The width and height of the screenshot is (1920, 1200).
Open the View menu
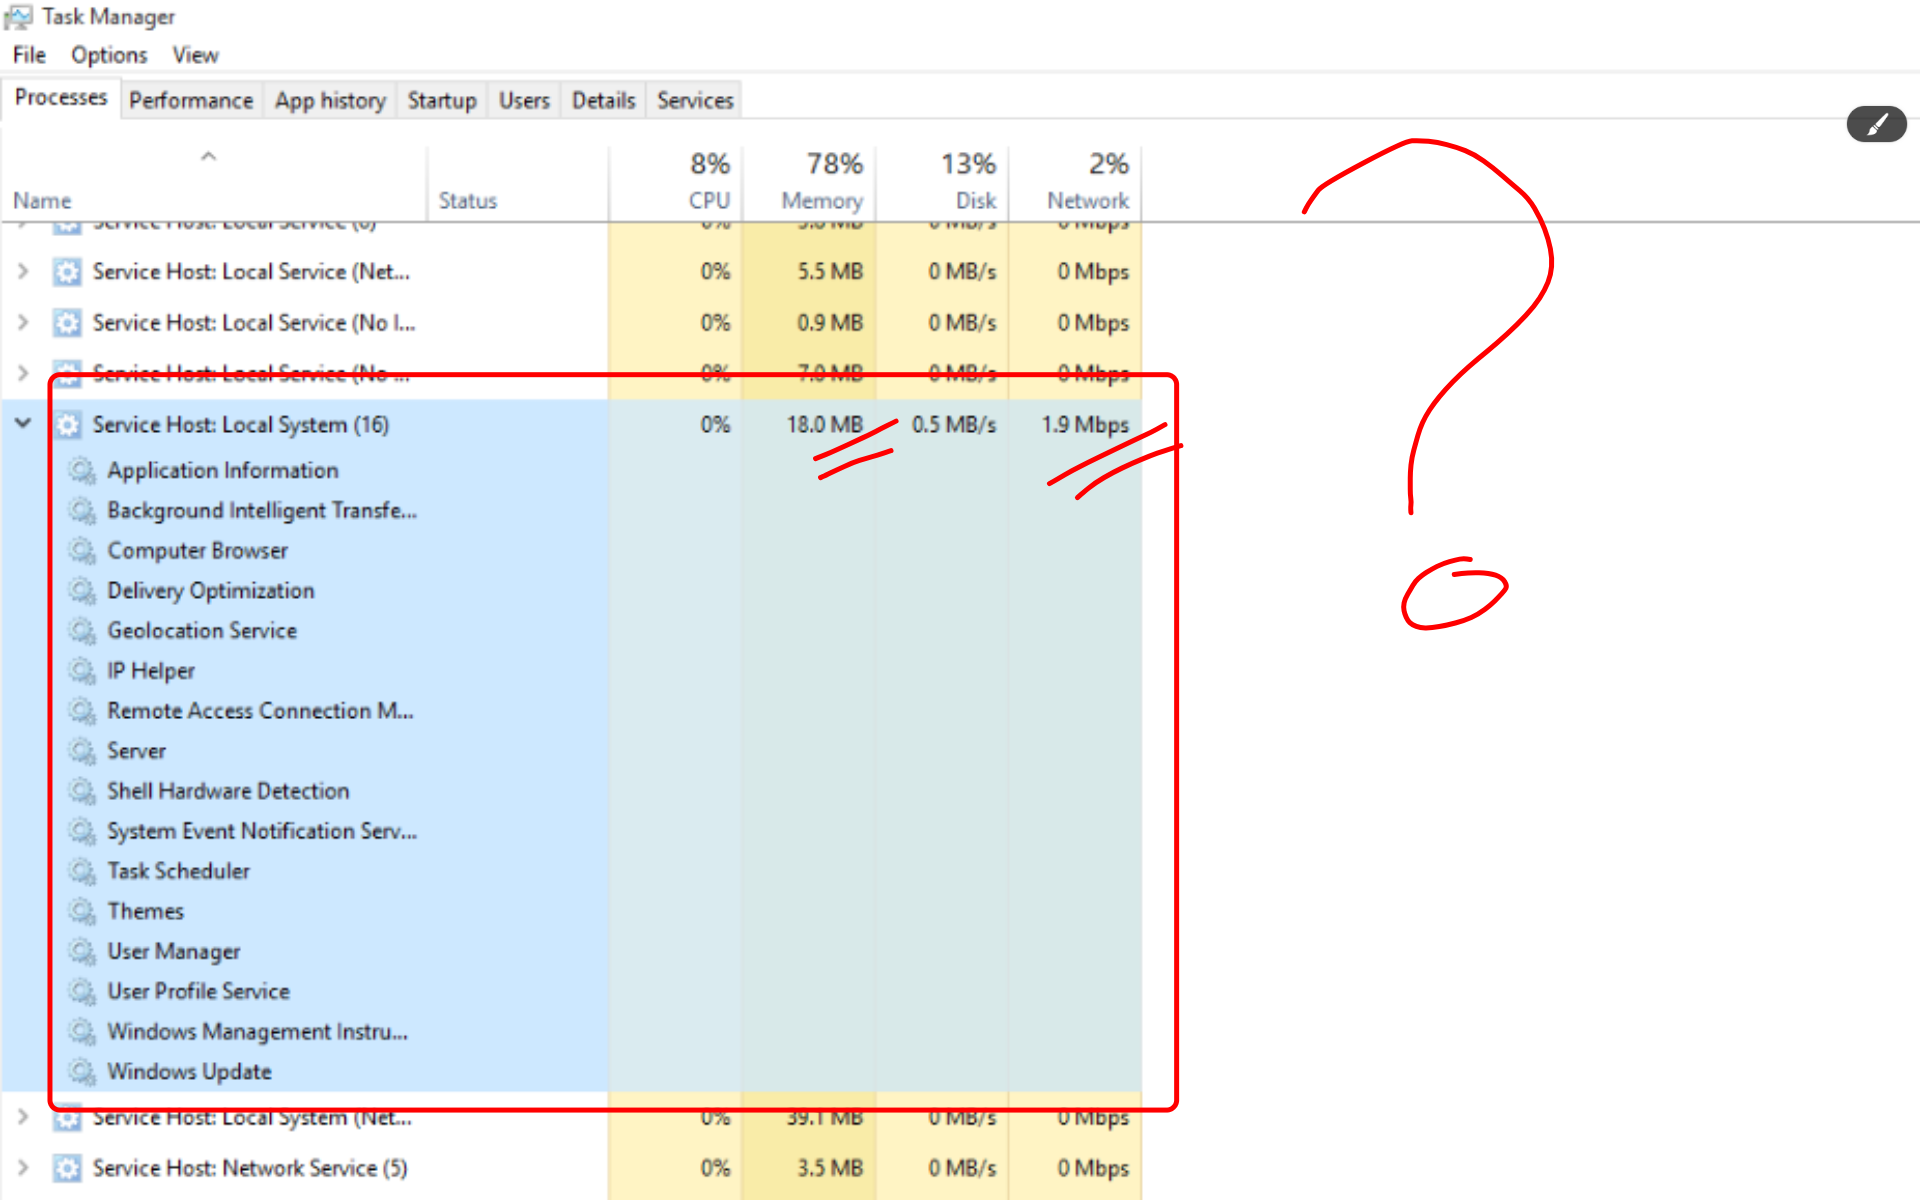coord(195,55)
